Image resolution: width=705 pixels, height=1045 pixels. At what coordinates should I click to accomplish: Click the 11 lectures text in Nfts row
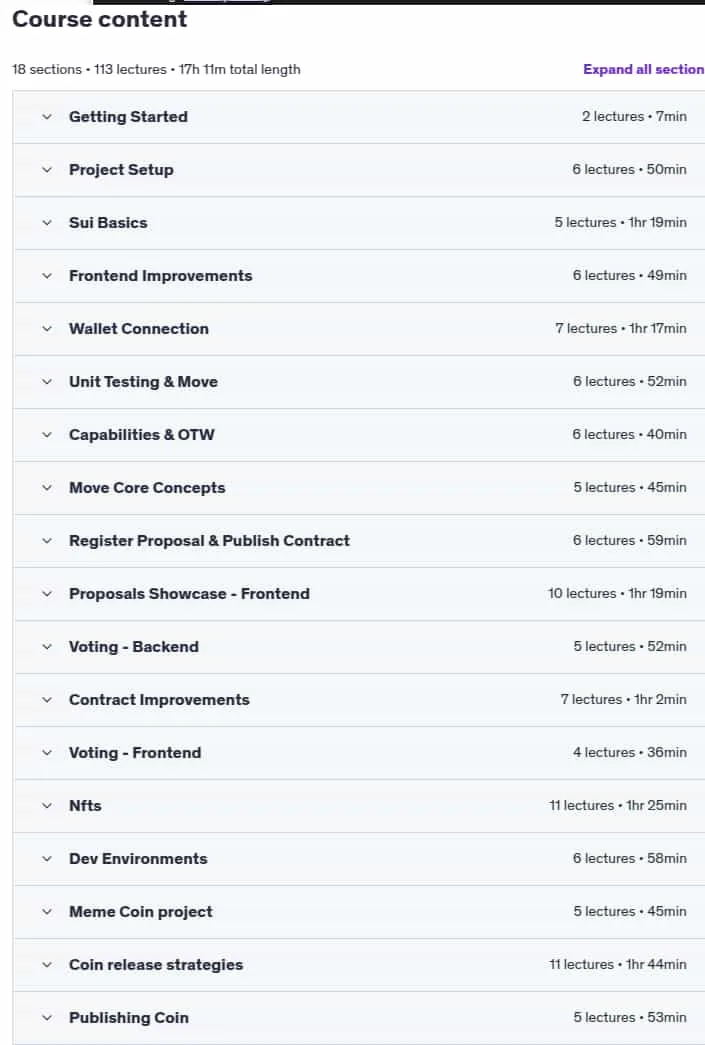pyautogui.click(x=581, y=805)
